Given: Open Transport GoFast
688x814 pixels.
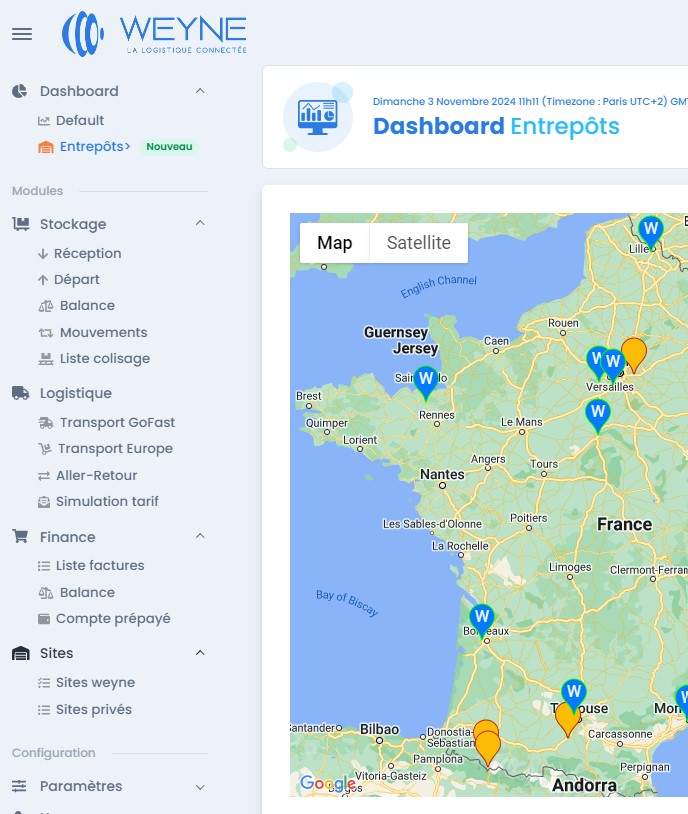Looking at the screenshot, I should coord(117,423).
